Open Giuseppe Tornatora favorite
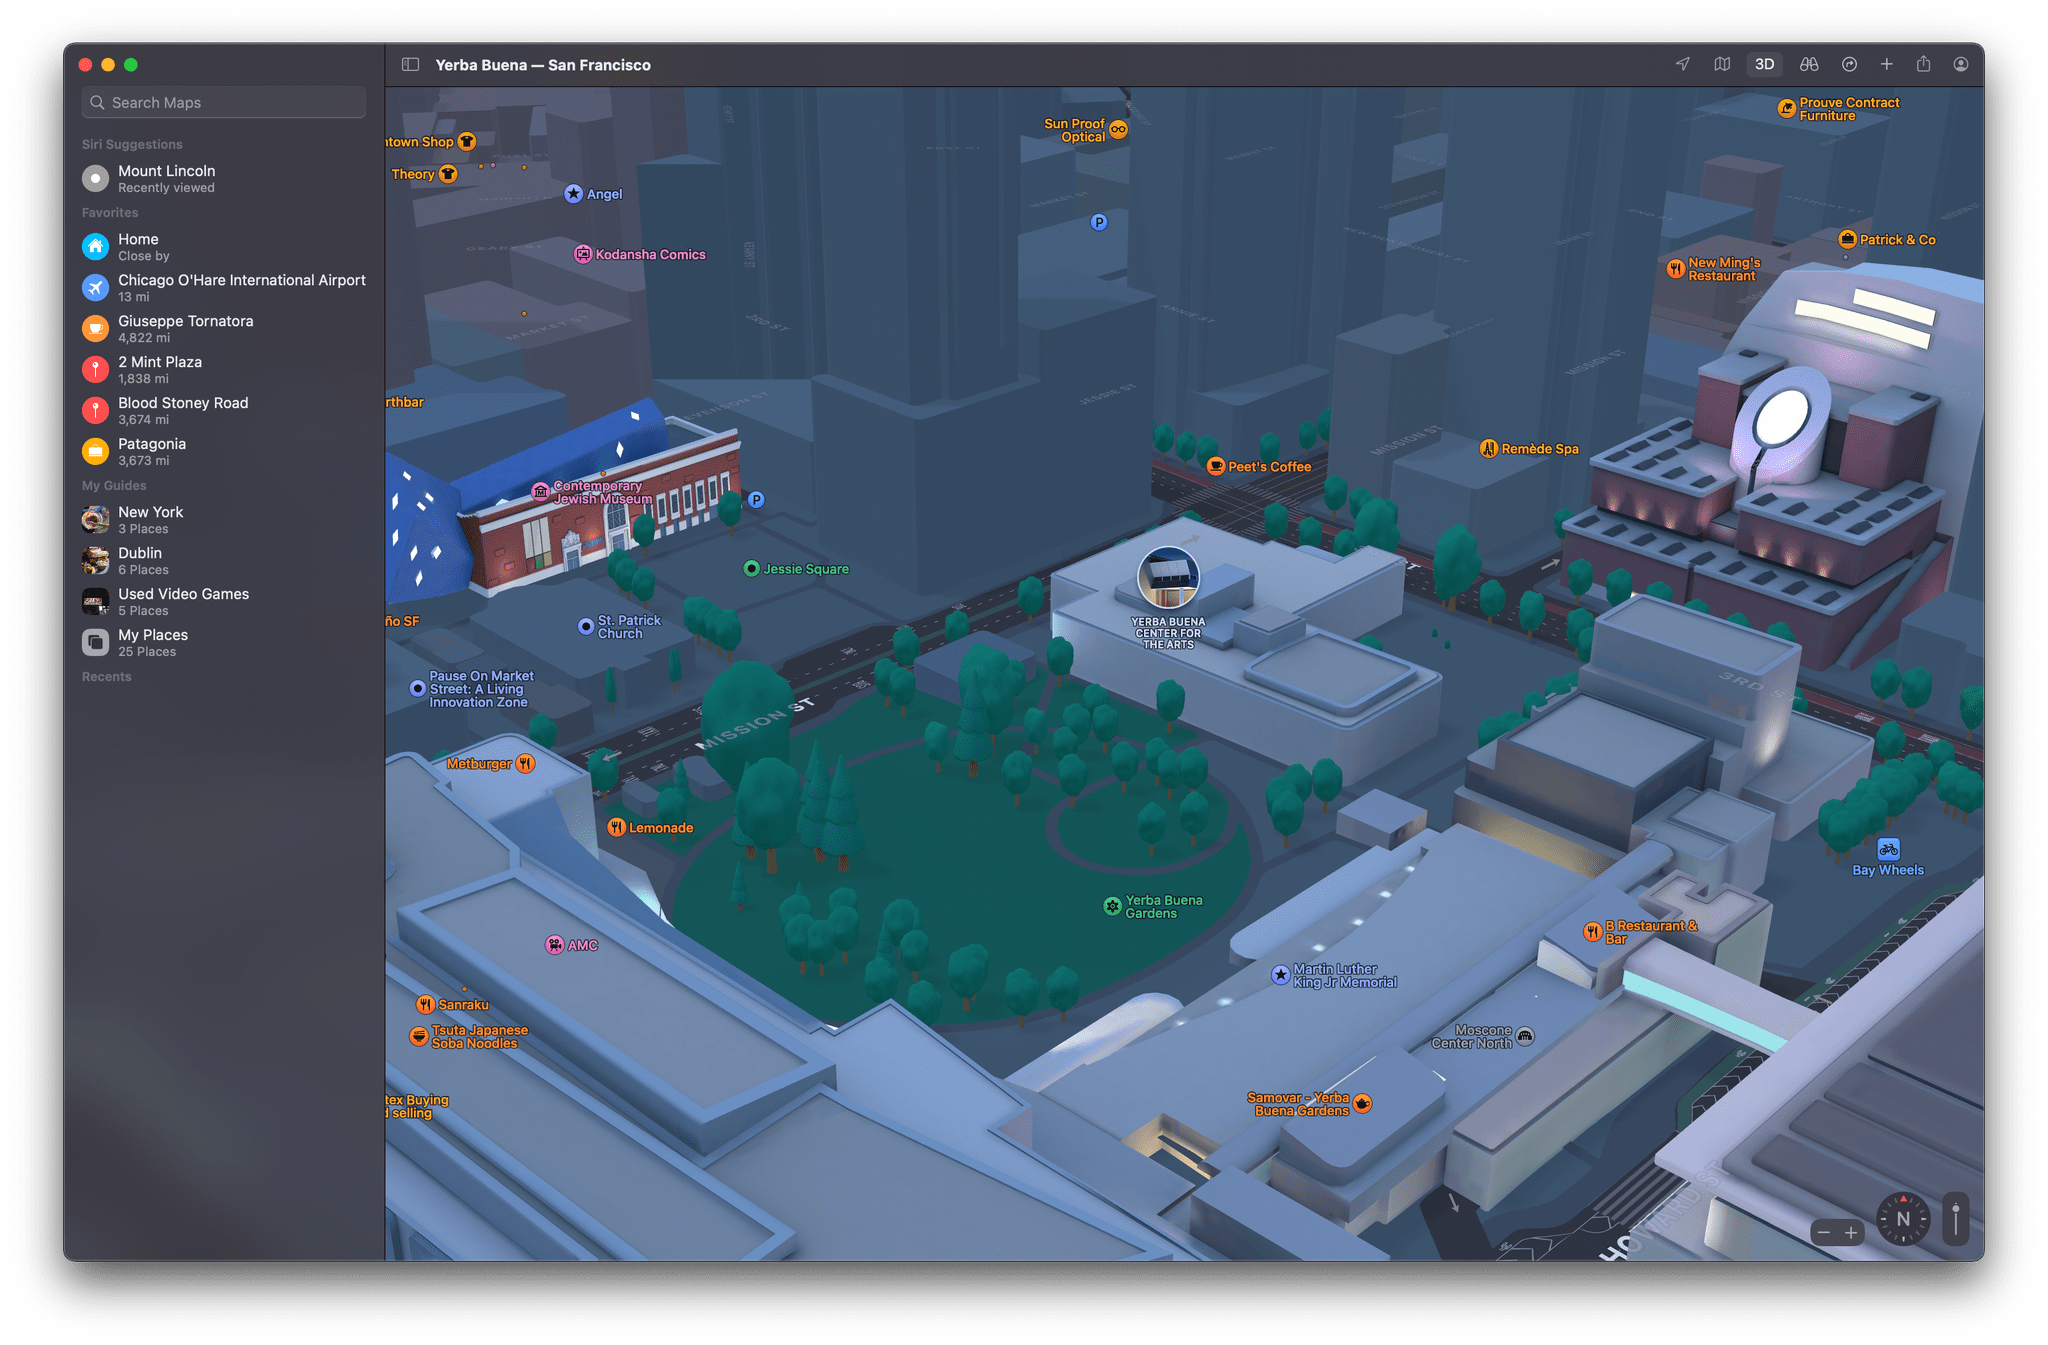The width and height of the screenshot is (2048, 1345). (x=224, y=329)
